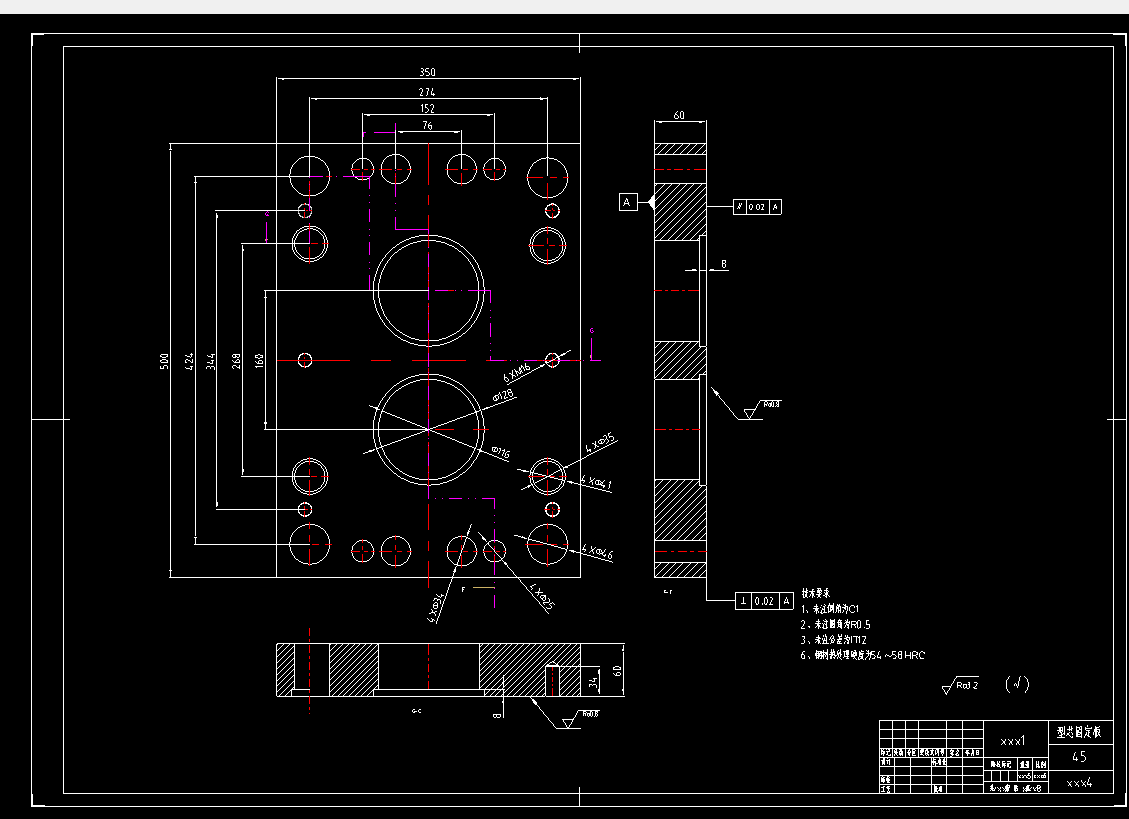The width and height of the screenshot is (1129, 819).
Task: Click the Φ128 diameter label
Action: [x=503, y=395]
